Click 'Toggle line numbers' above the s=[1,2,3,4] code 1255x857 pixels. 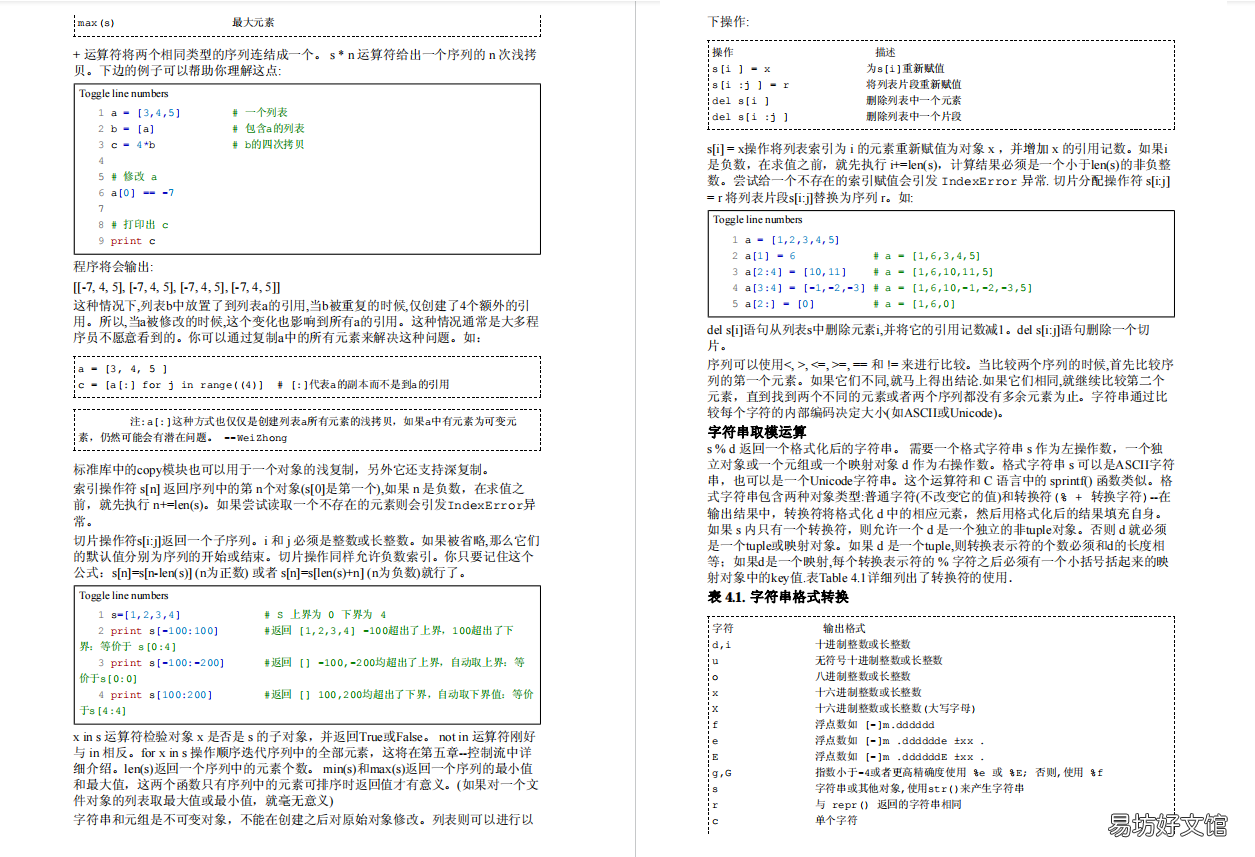point(124,595)
